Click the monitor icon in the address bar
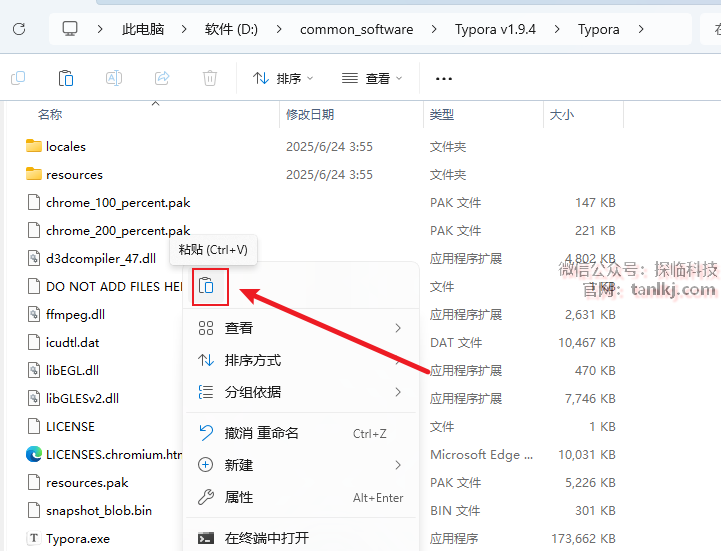721x551 pixels. 71,29
